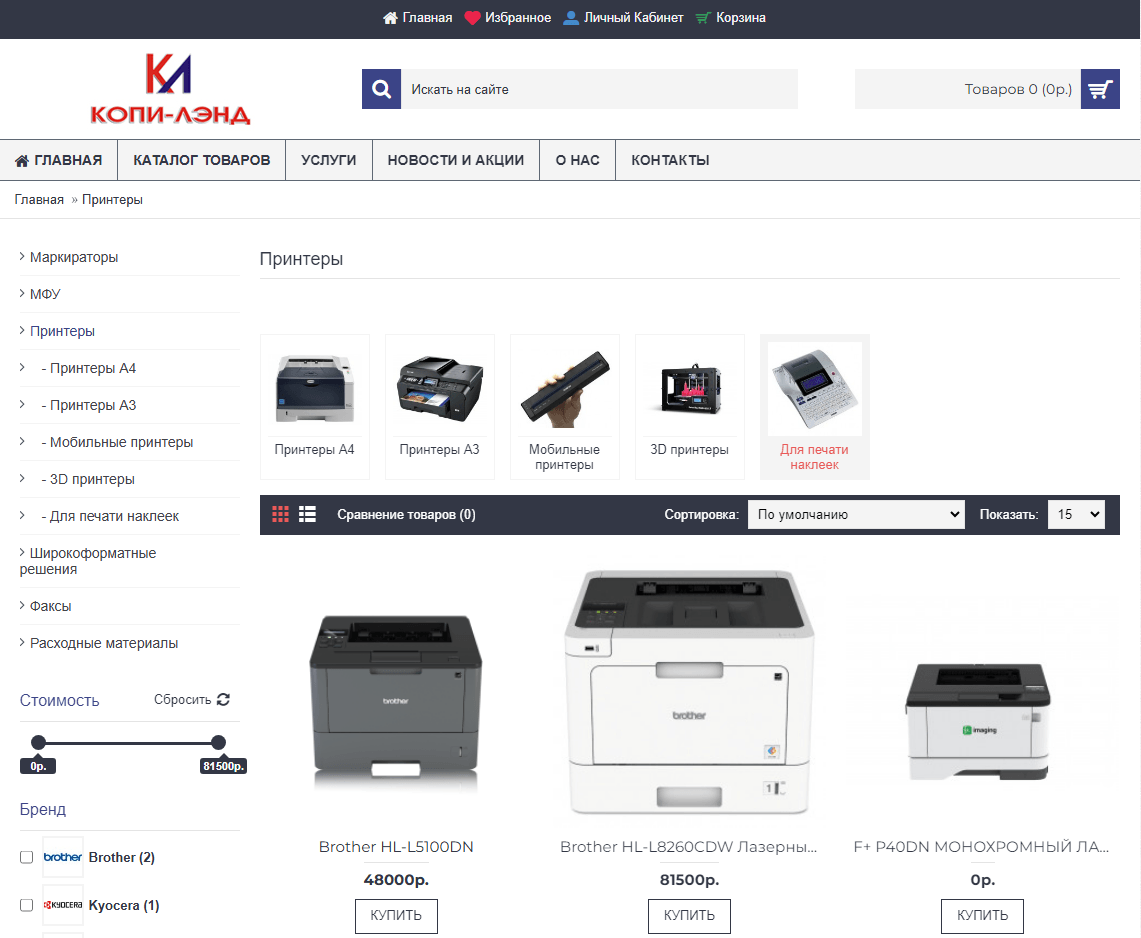Image resolution: width=1141 pixels, height=938 pixels.
Task: Open КАТАЛОГ ТОВАРОВ menu
Action: pos(202,160)
